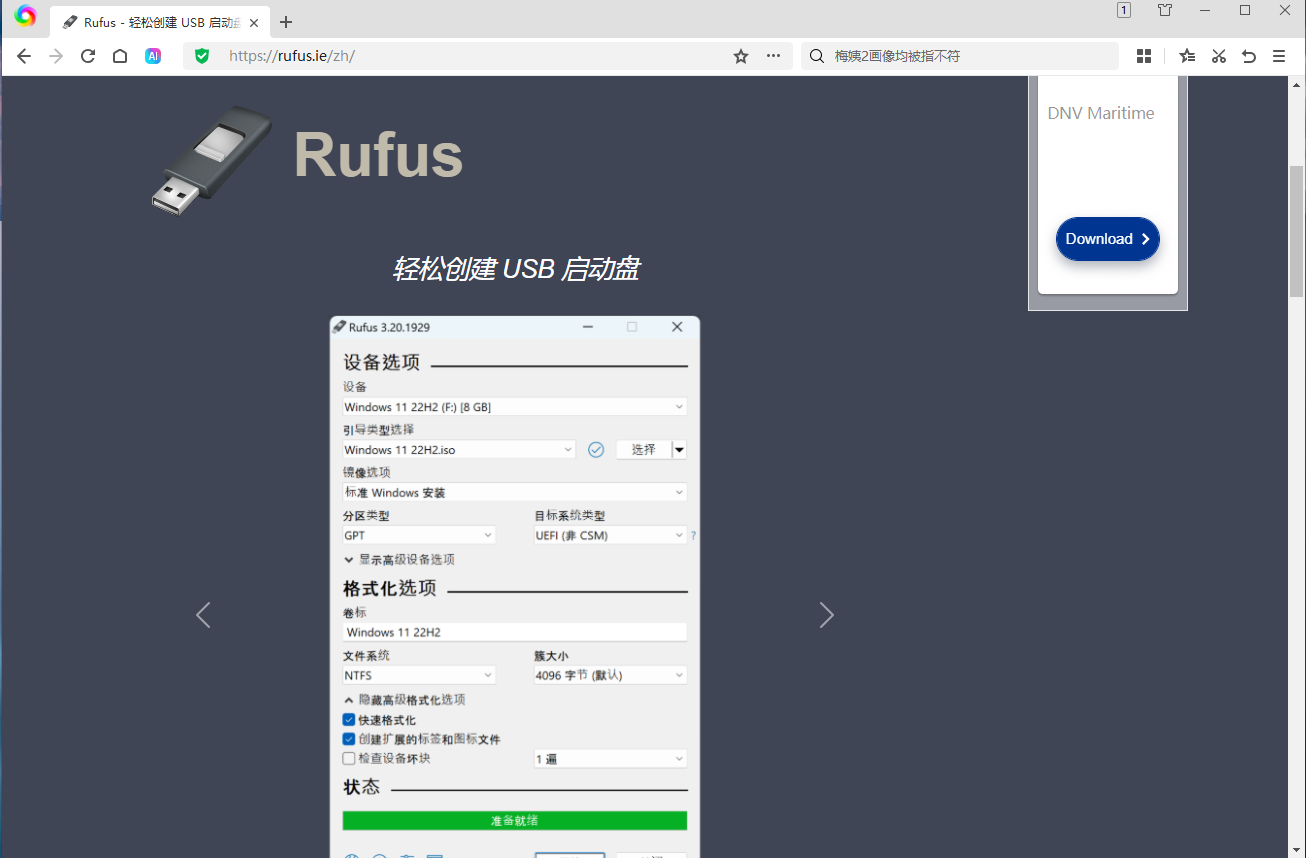Collapse 隐藏高级格式化选项 in Rufus screenshot

(405, 700)
